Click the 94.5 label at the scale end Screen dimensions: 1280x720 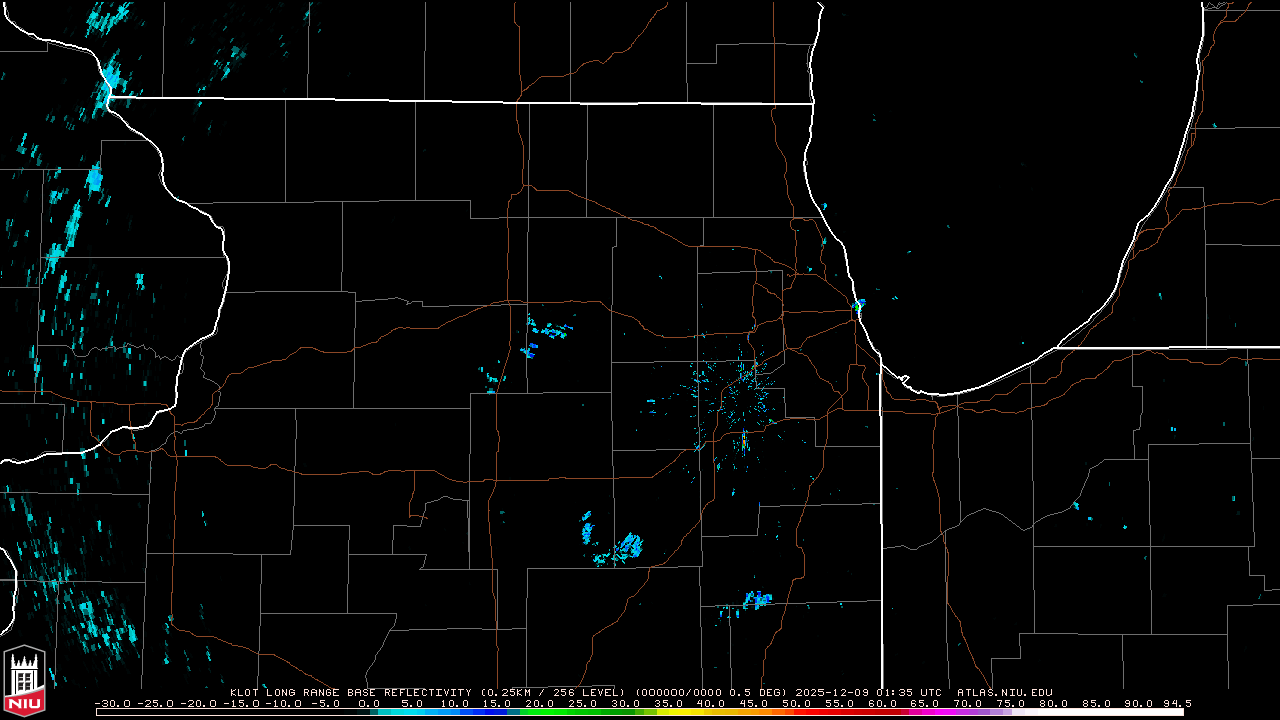point(1175,704)
